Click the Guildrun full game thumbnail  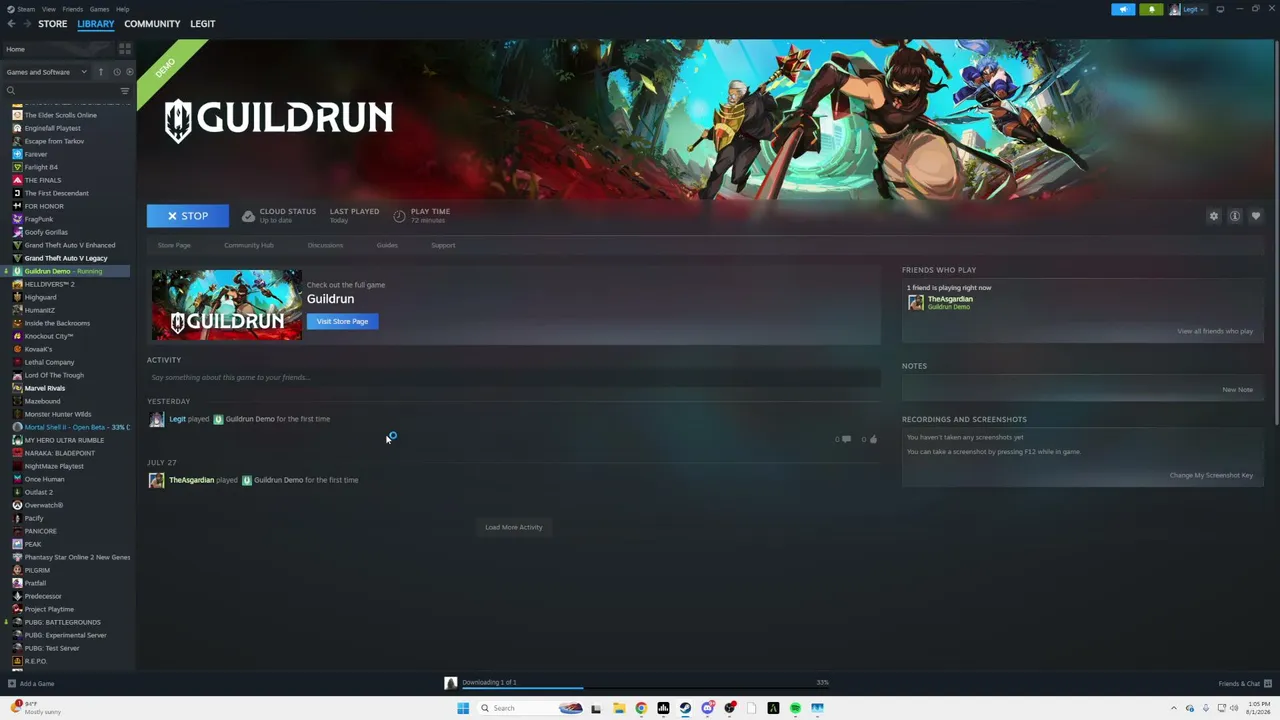coord(226,305)
